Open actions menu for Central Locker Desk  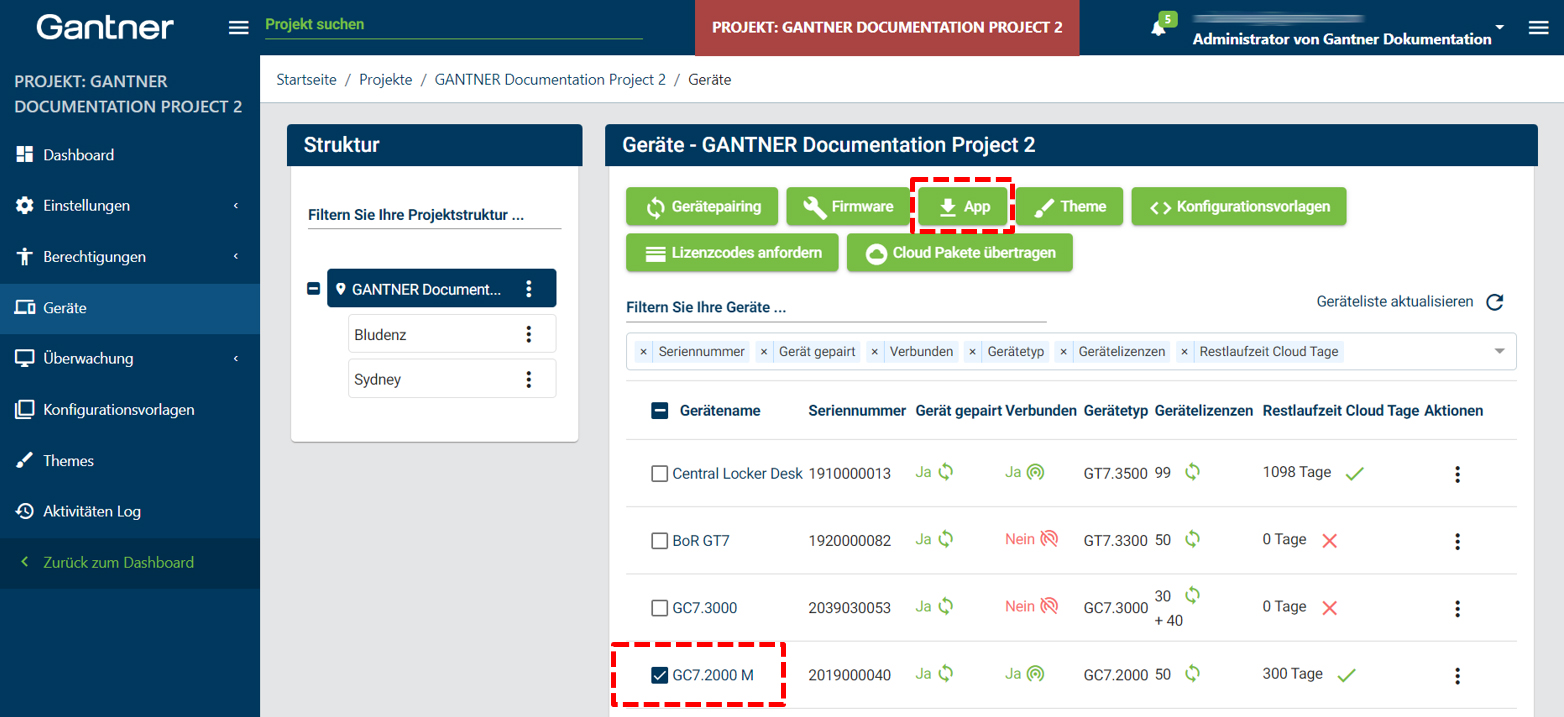[1457, 474]
